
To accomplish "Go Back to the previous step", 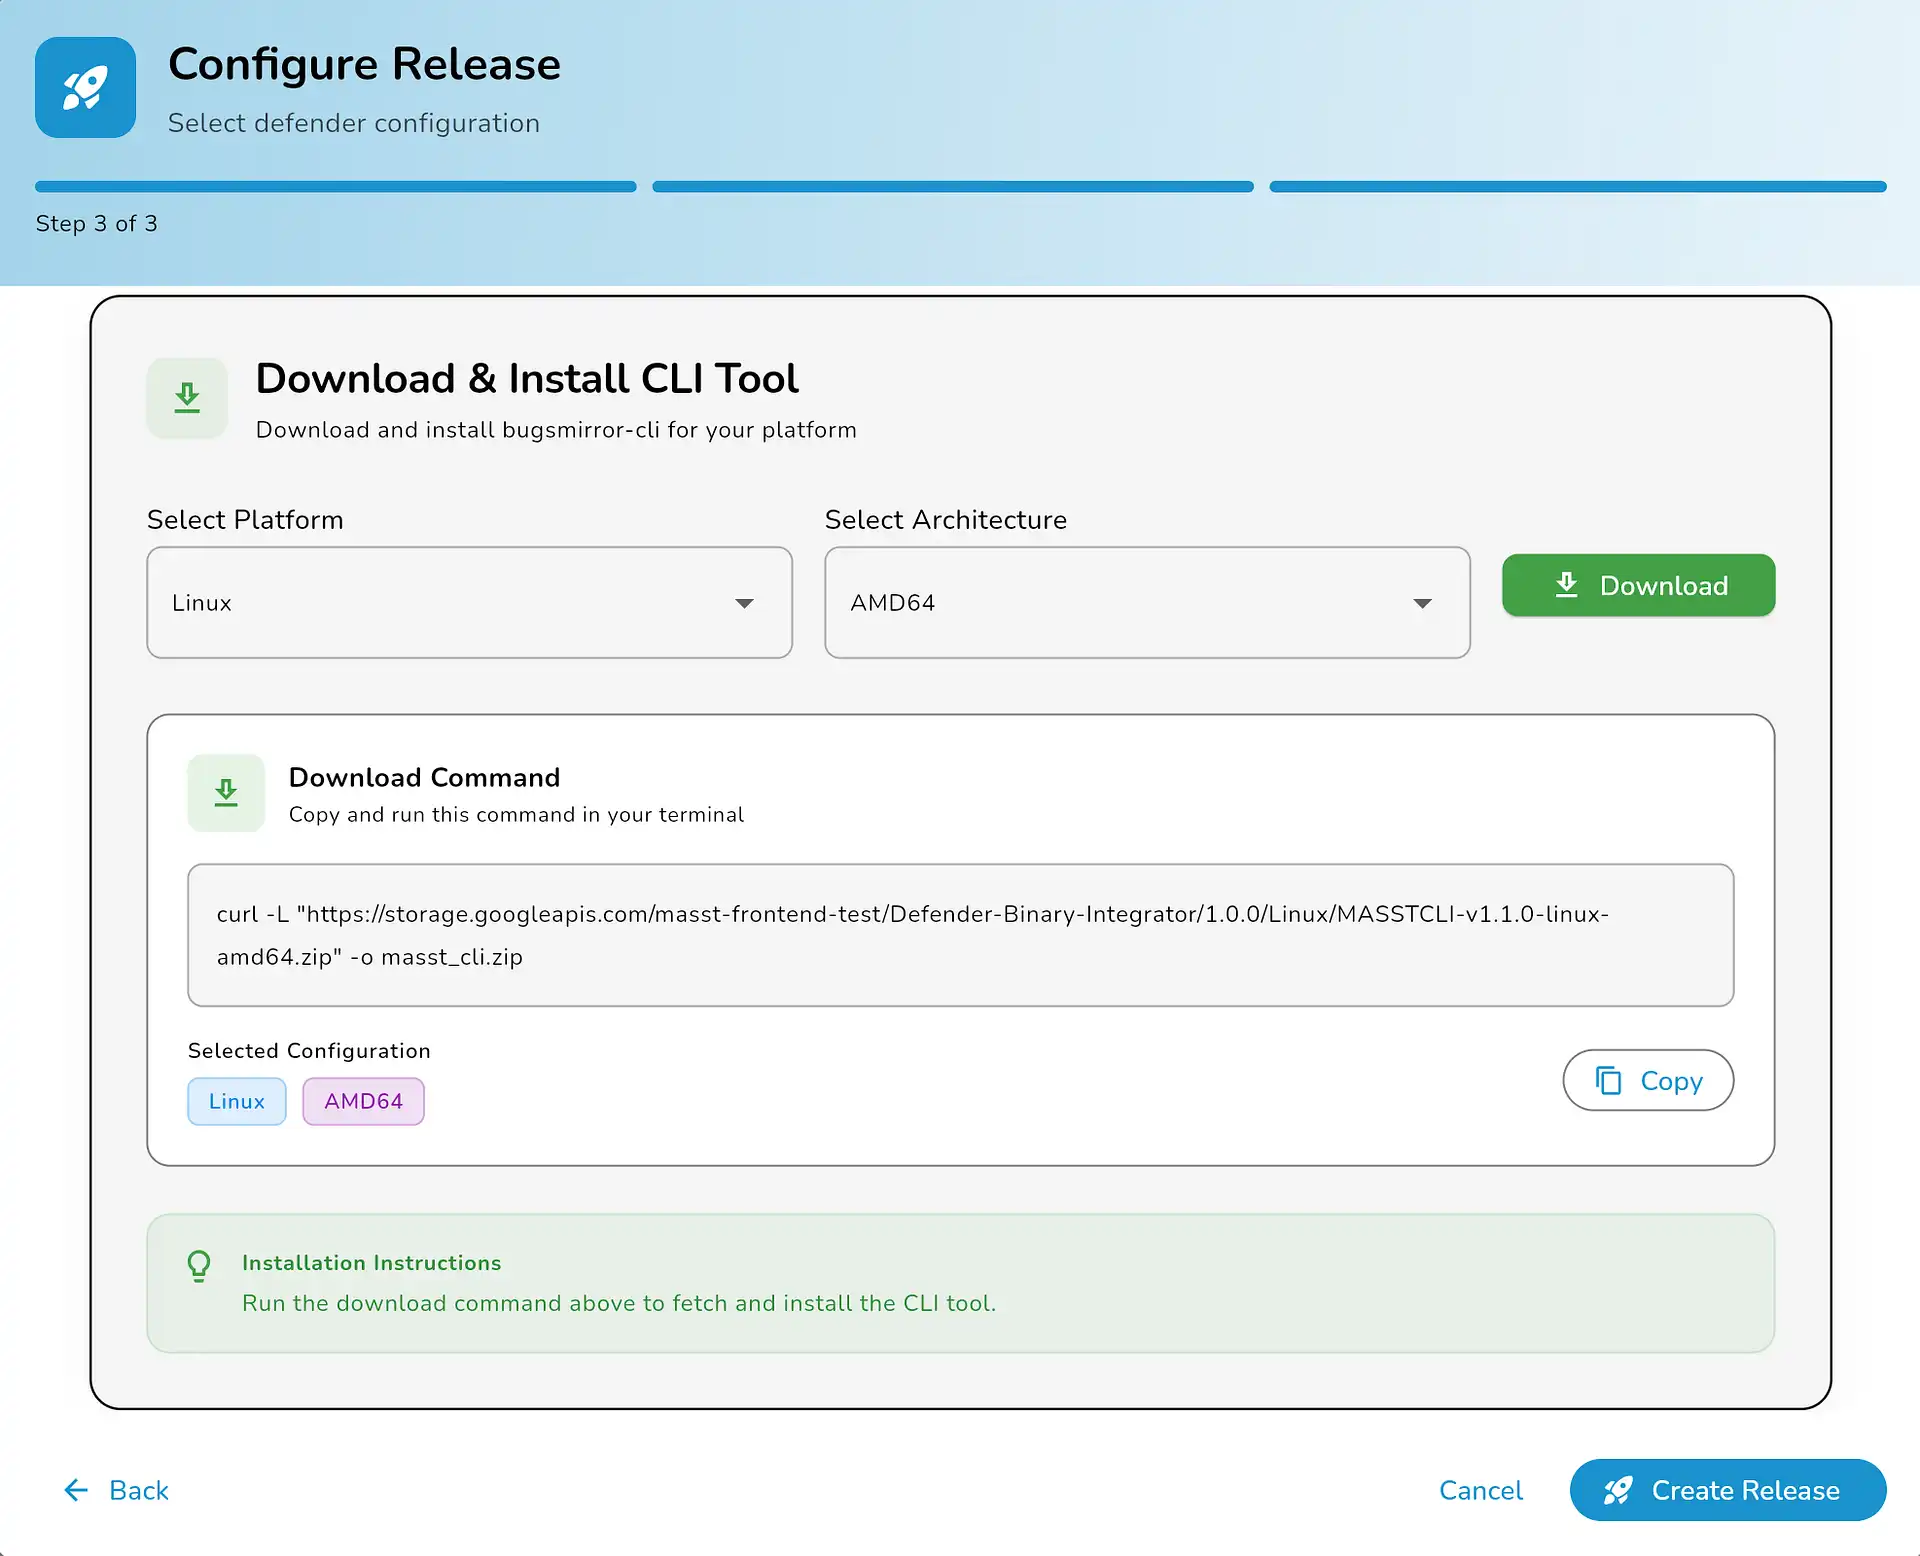I will [x=116, y=1491].
